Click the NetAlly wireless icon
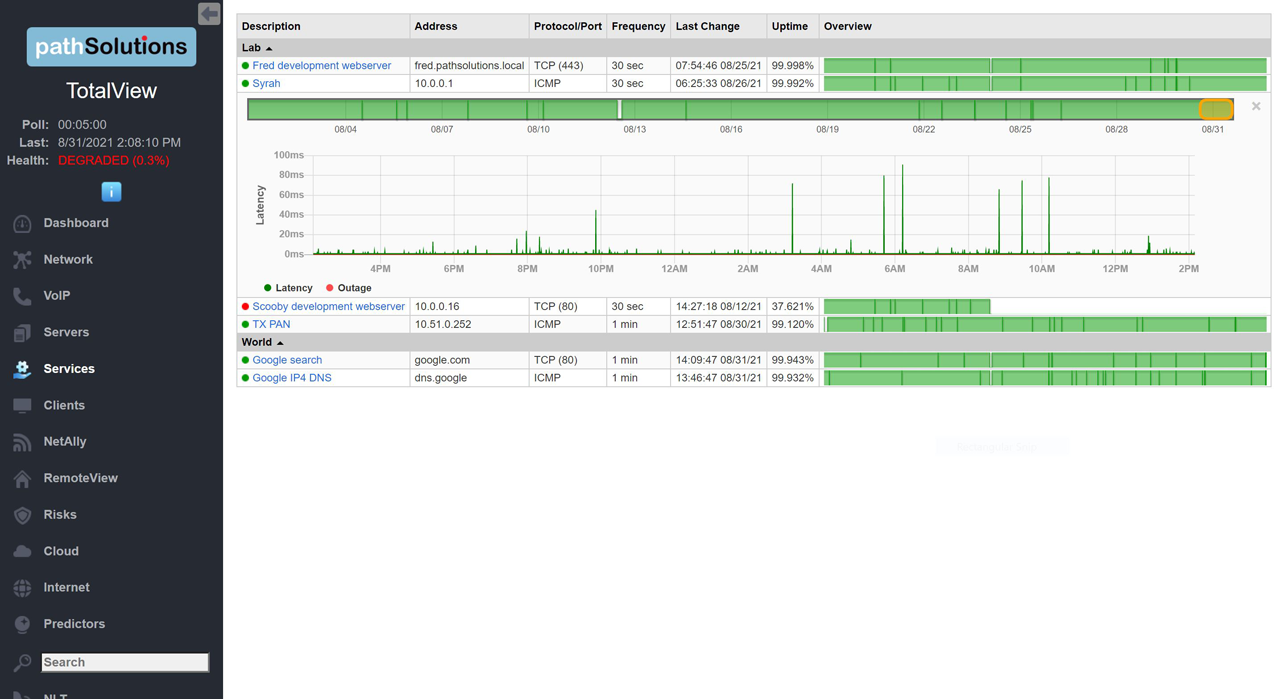Viewport: 1280px width, 699px height. click(x=22, y=442)
